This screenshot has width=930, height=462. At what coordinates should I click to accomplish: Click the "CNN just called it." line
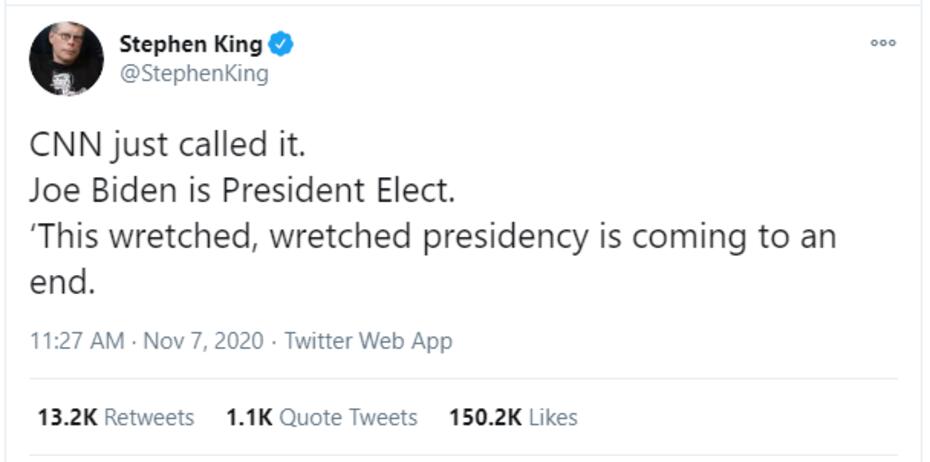click(167, 145)
